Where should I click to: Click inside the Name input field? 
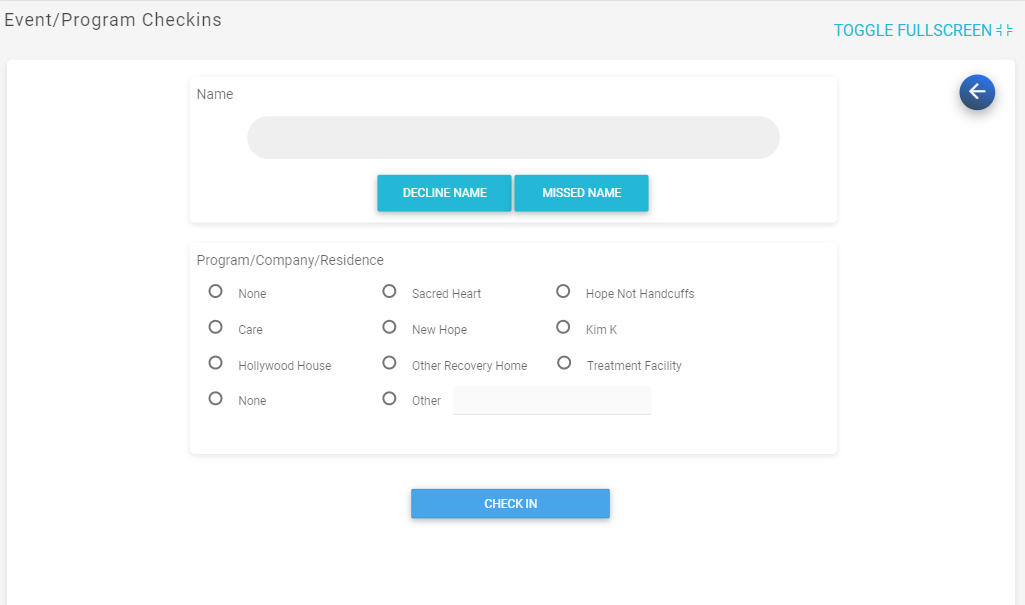pyautogui.click(x=513, y=137)
